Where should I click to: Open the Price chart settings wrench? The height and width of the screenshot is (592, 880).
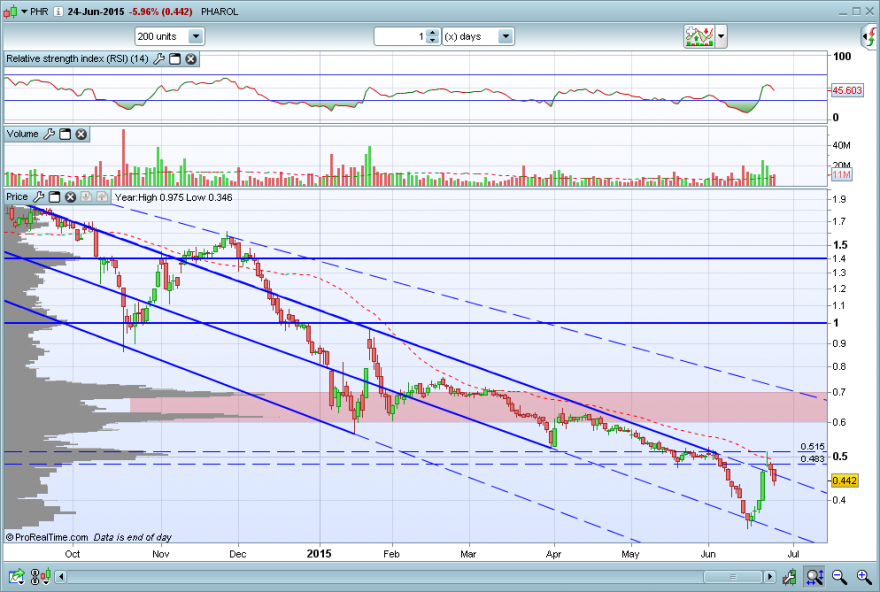[39, 197]
